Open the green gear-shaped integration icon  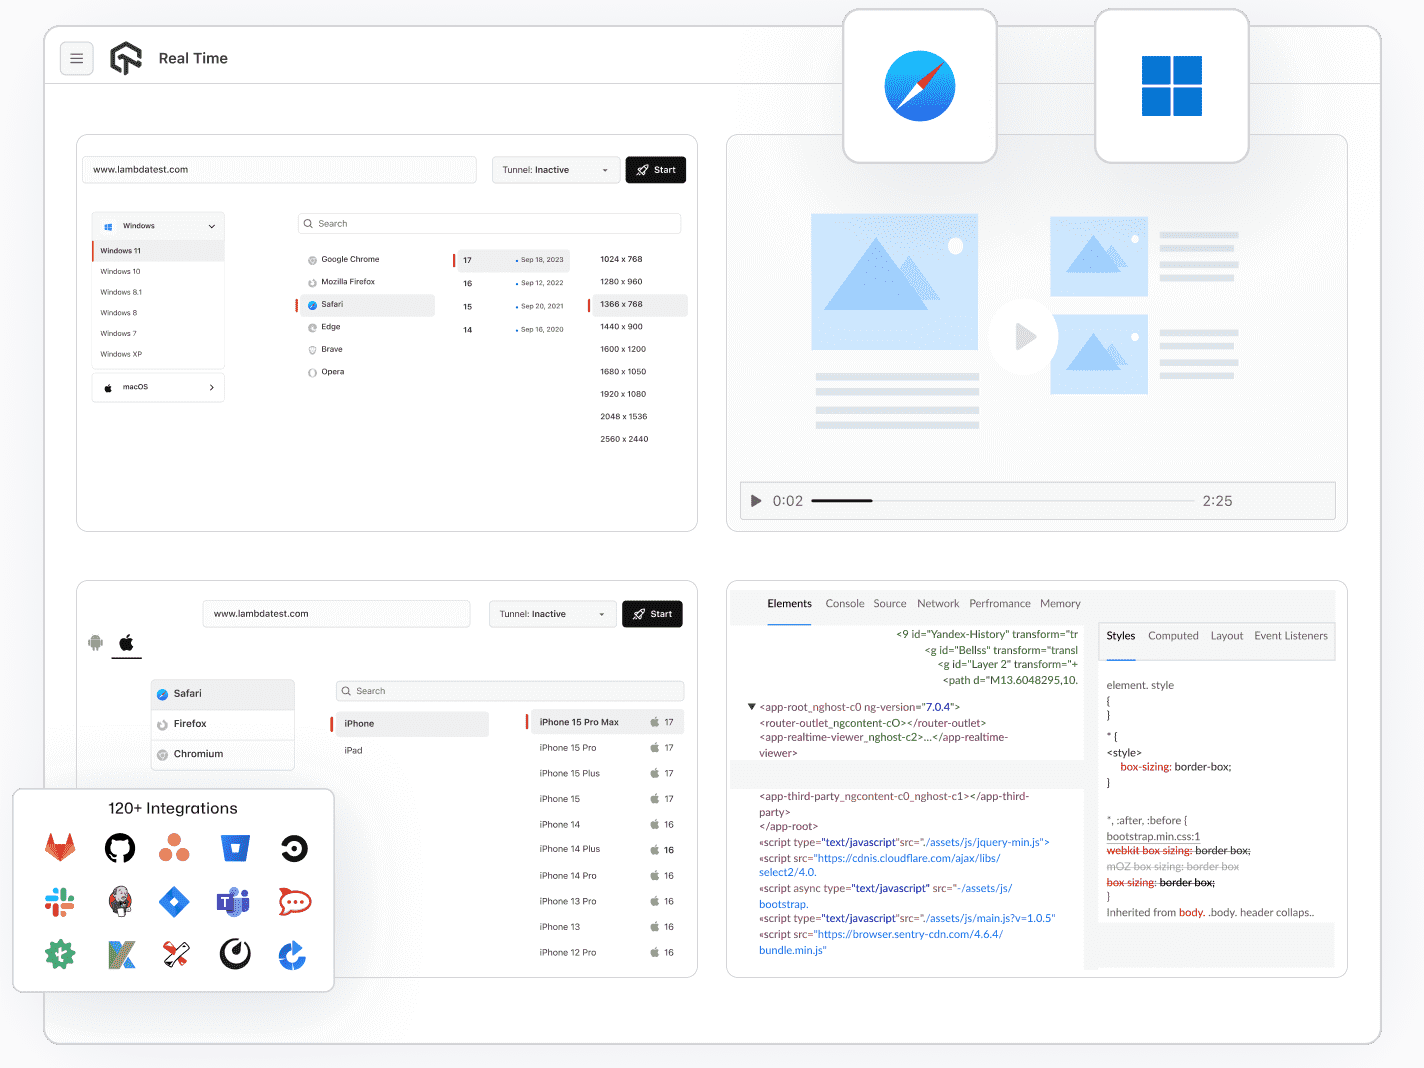pyautogui.click(x=60, y=954)
